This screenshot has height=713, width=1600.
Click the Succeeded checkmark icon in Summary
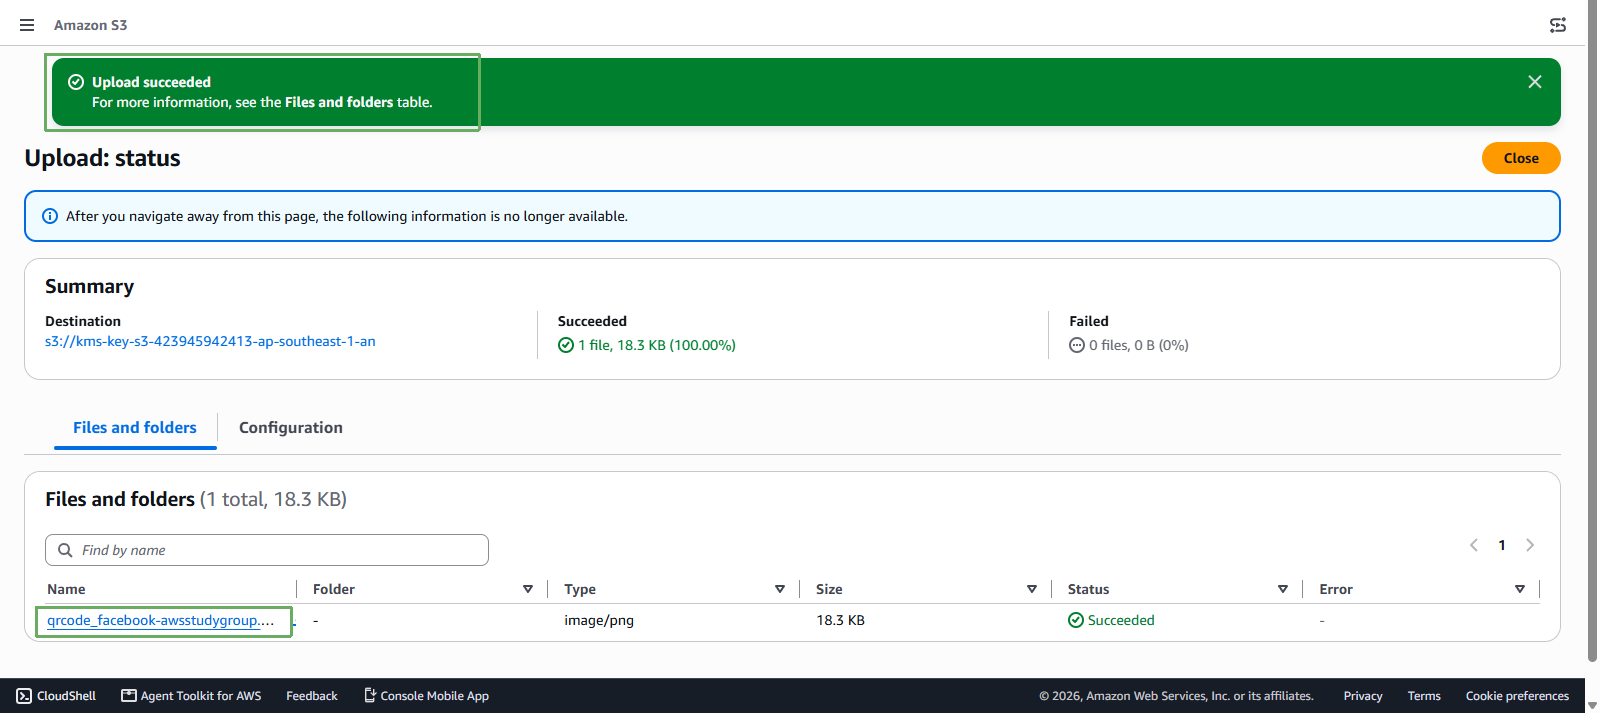[566, 345]
